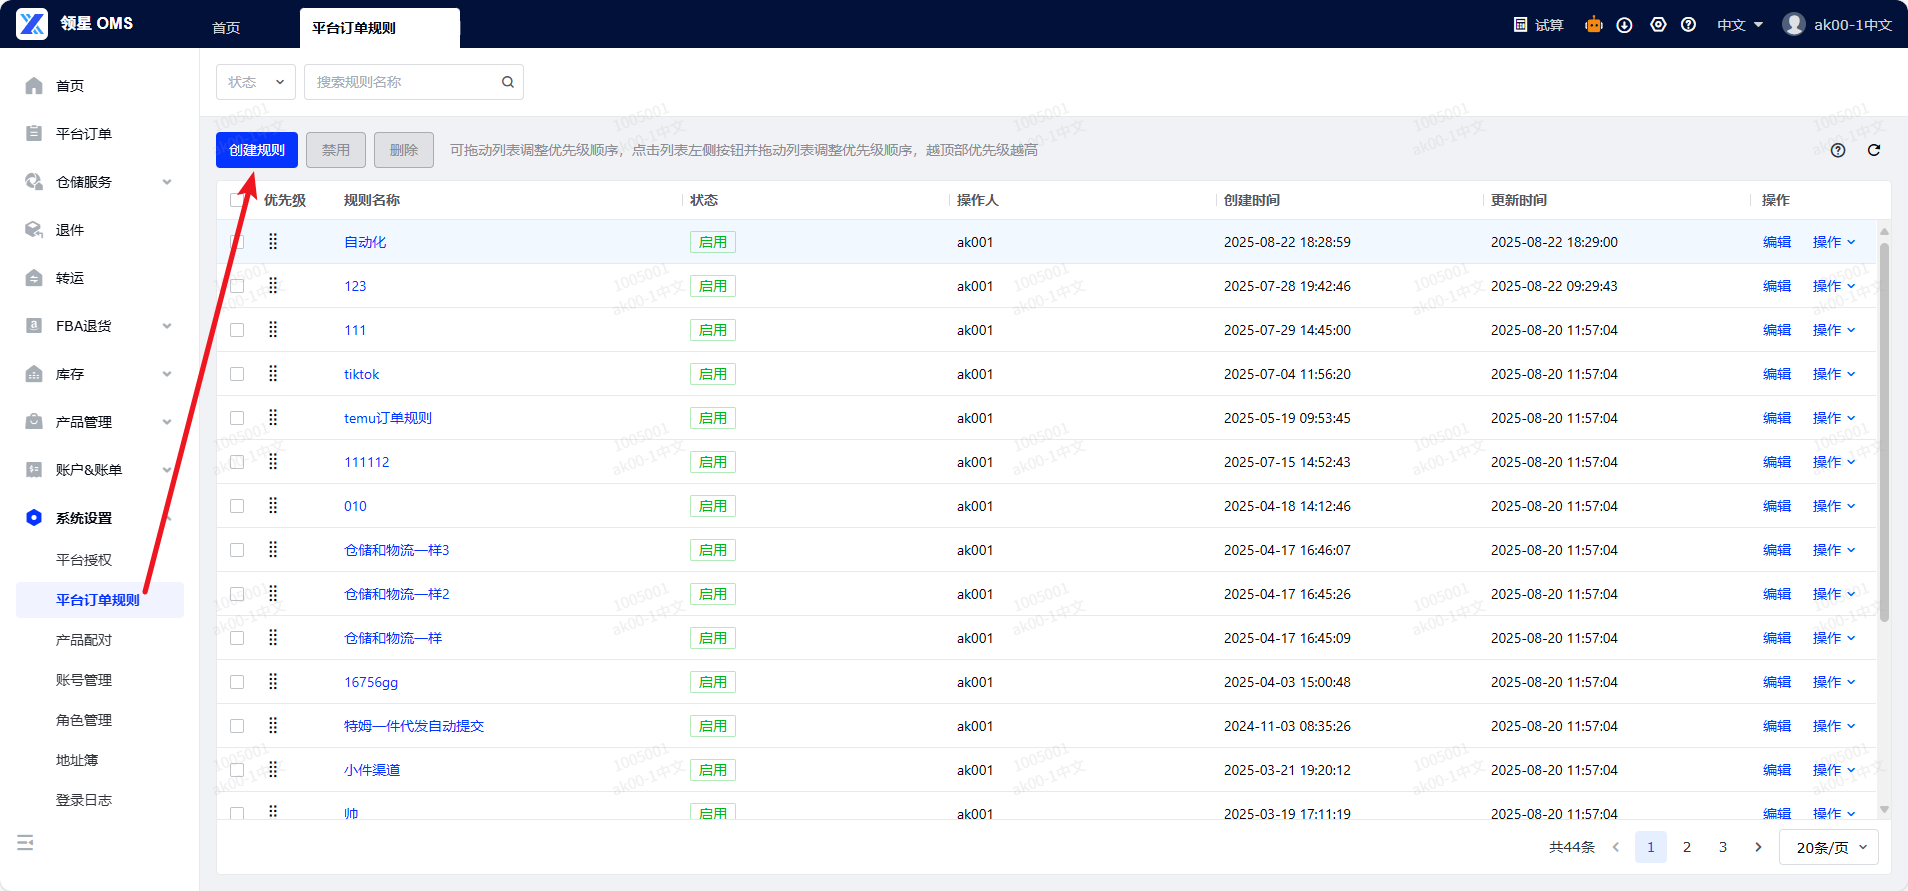Tick the checkbox for rule 010
This screenshot has width=1908, height=891.
coord(237,506)
